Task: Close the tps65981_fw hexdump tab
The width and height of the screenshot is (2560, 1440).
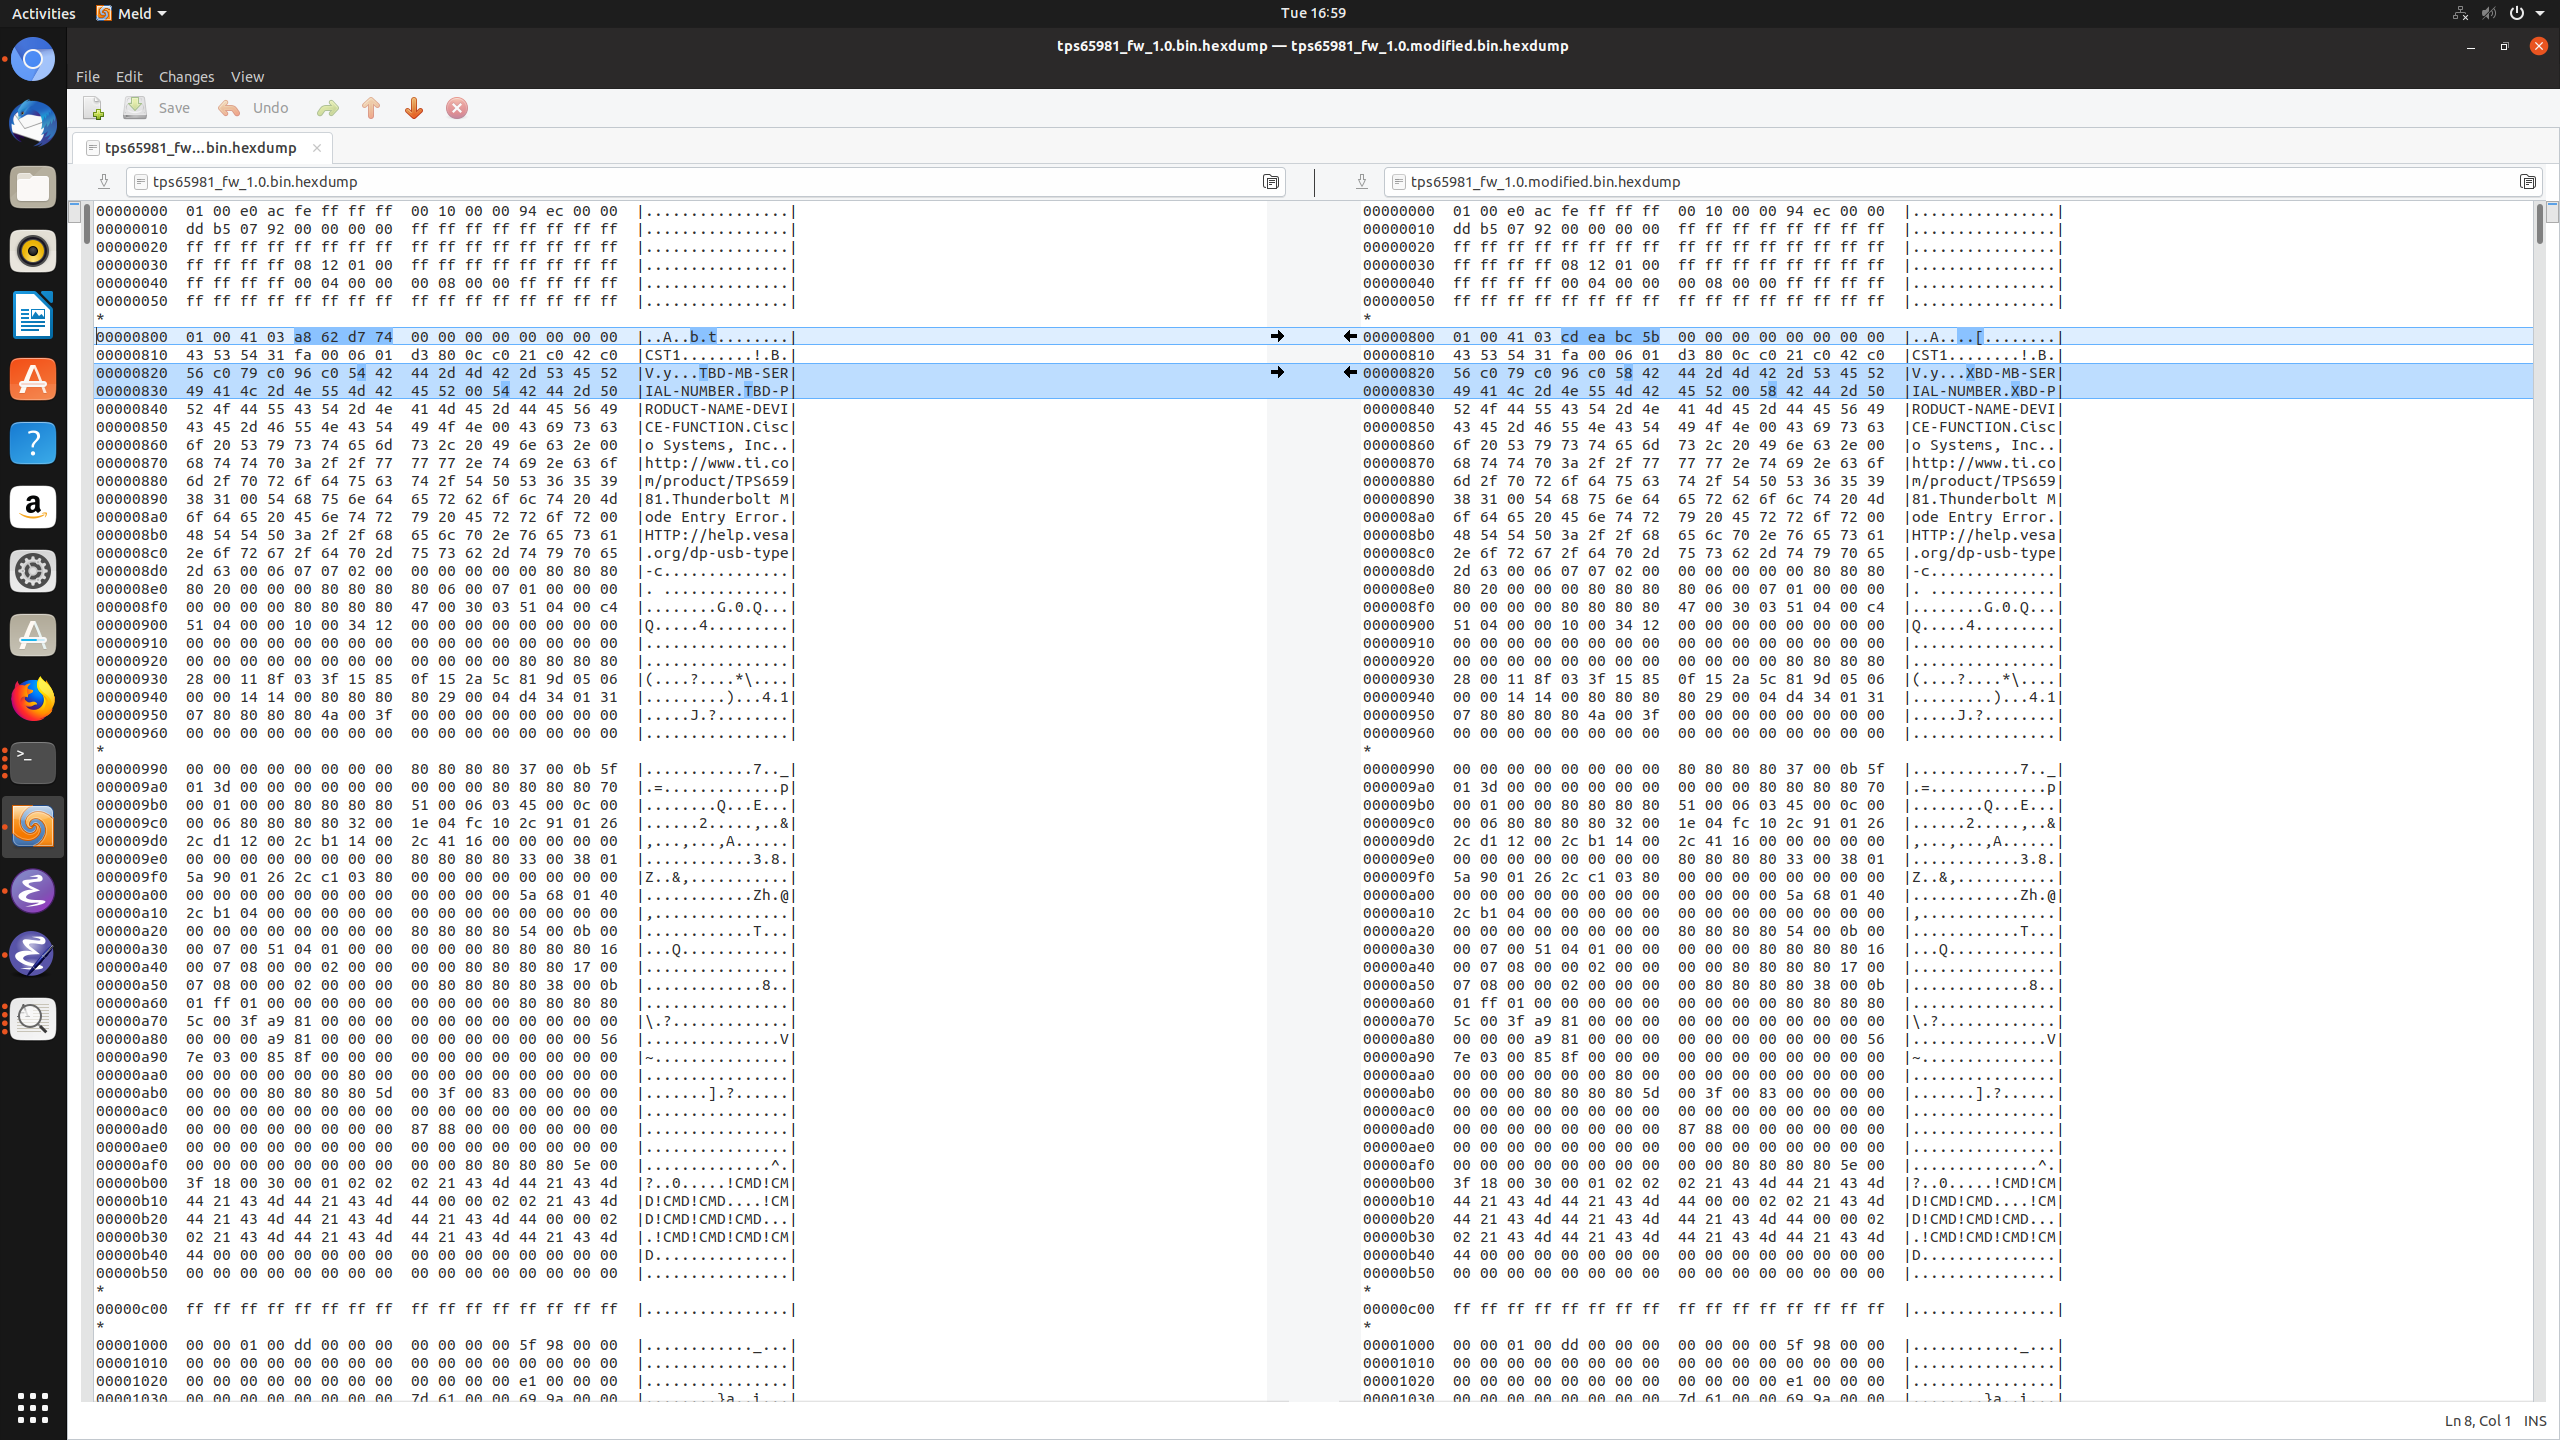Action: coord(317,148)
